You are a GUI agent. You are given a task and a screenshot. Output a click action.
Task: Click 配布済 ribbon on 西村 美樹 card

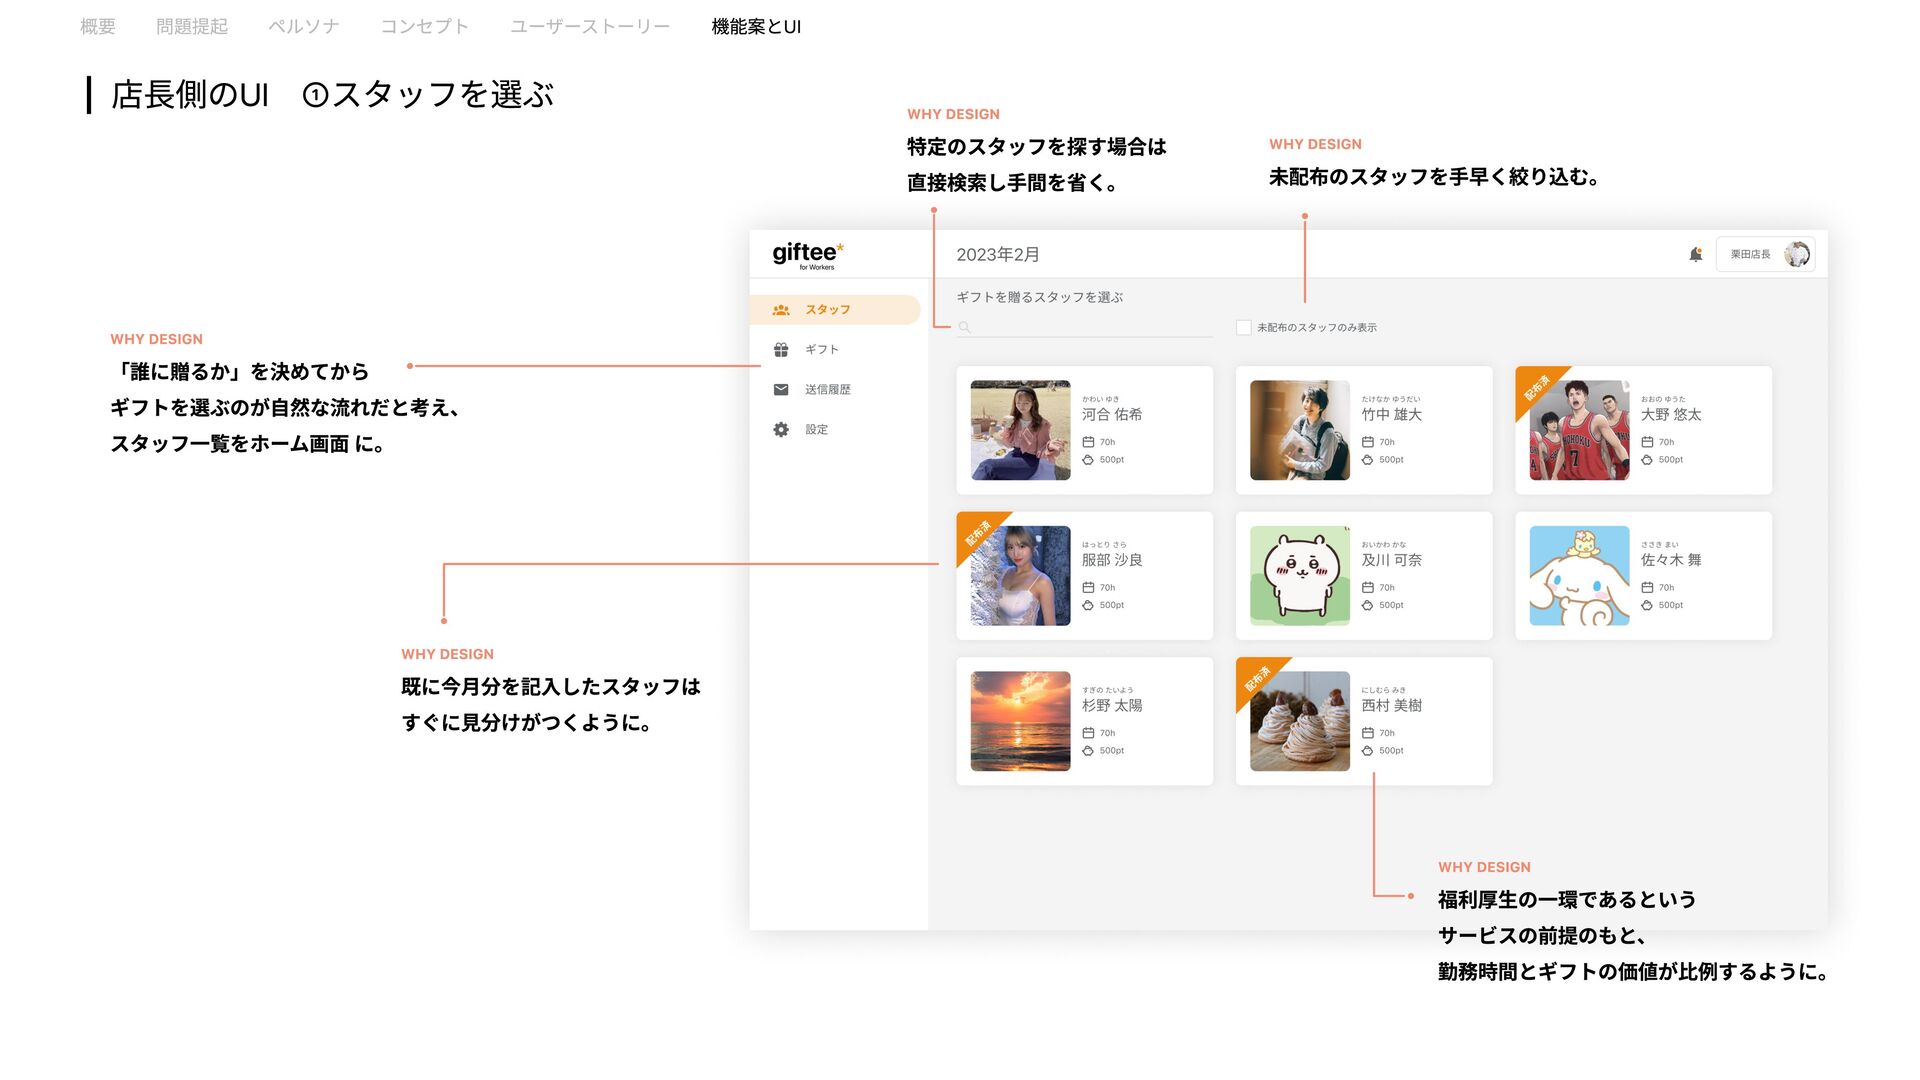click(x=1258, y=678)
